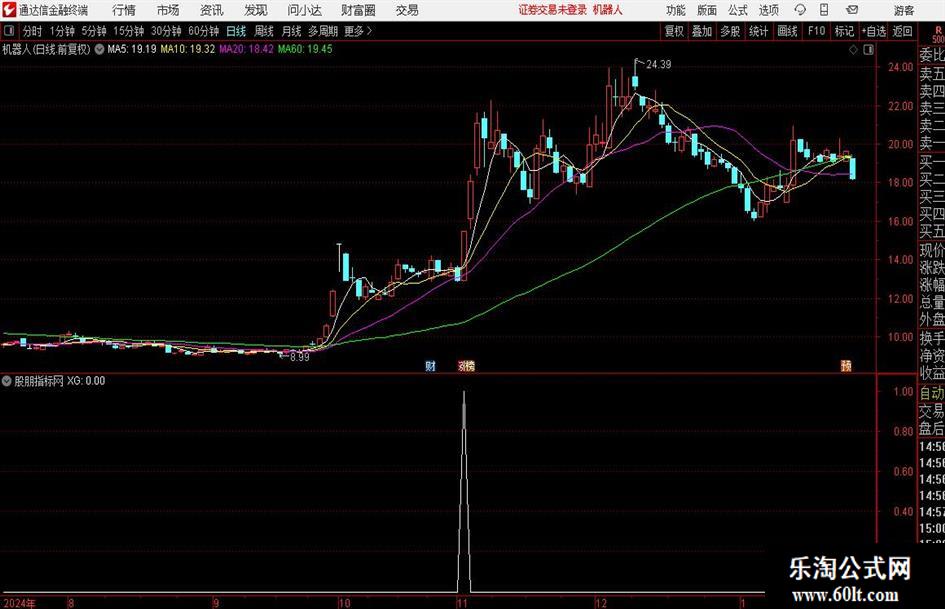Screen dimensions: 945x609
Task: Click the 标记 mark button
Action: point(844,31)
